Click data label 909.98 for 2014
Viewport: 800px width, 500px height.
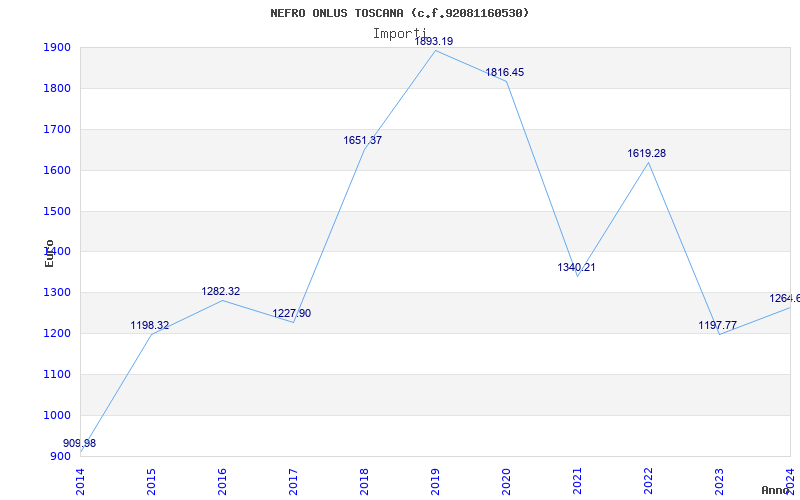(x=79, y=443)
